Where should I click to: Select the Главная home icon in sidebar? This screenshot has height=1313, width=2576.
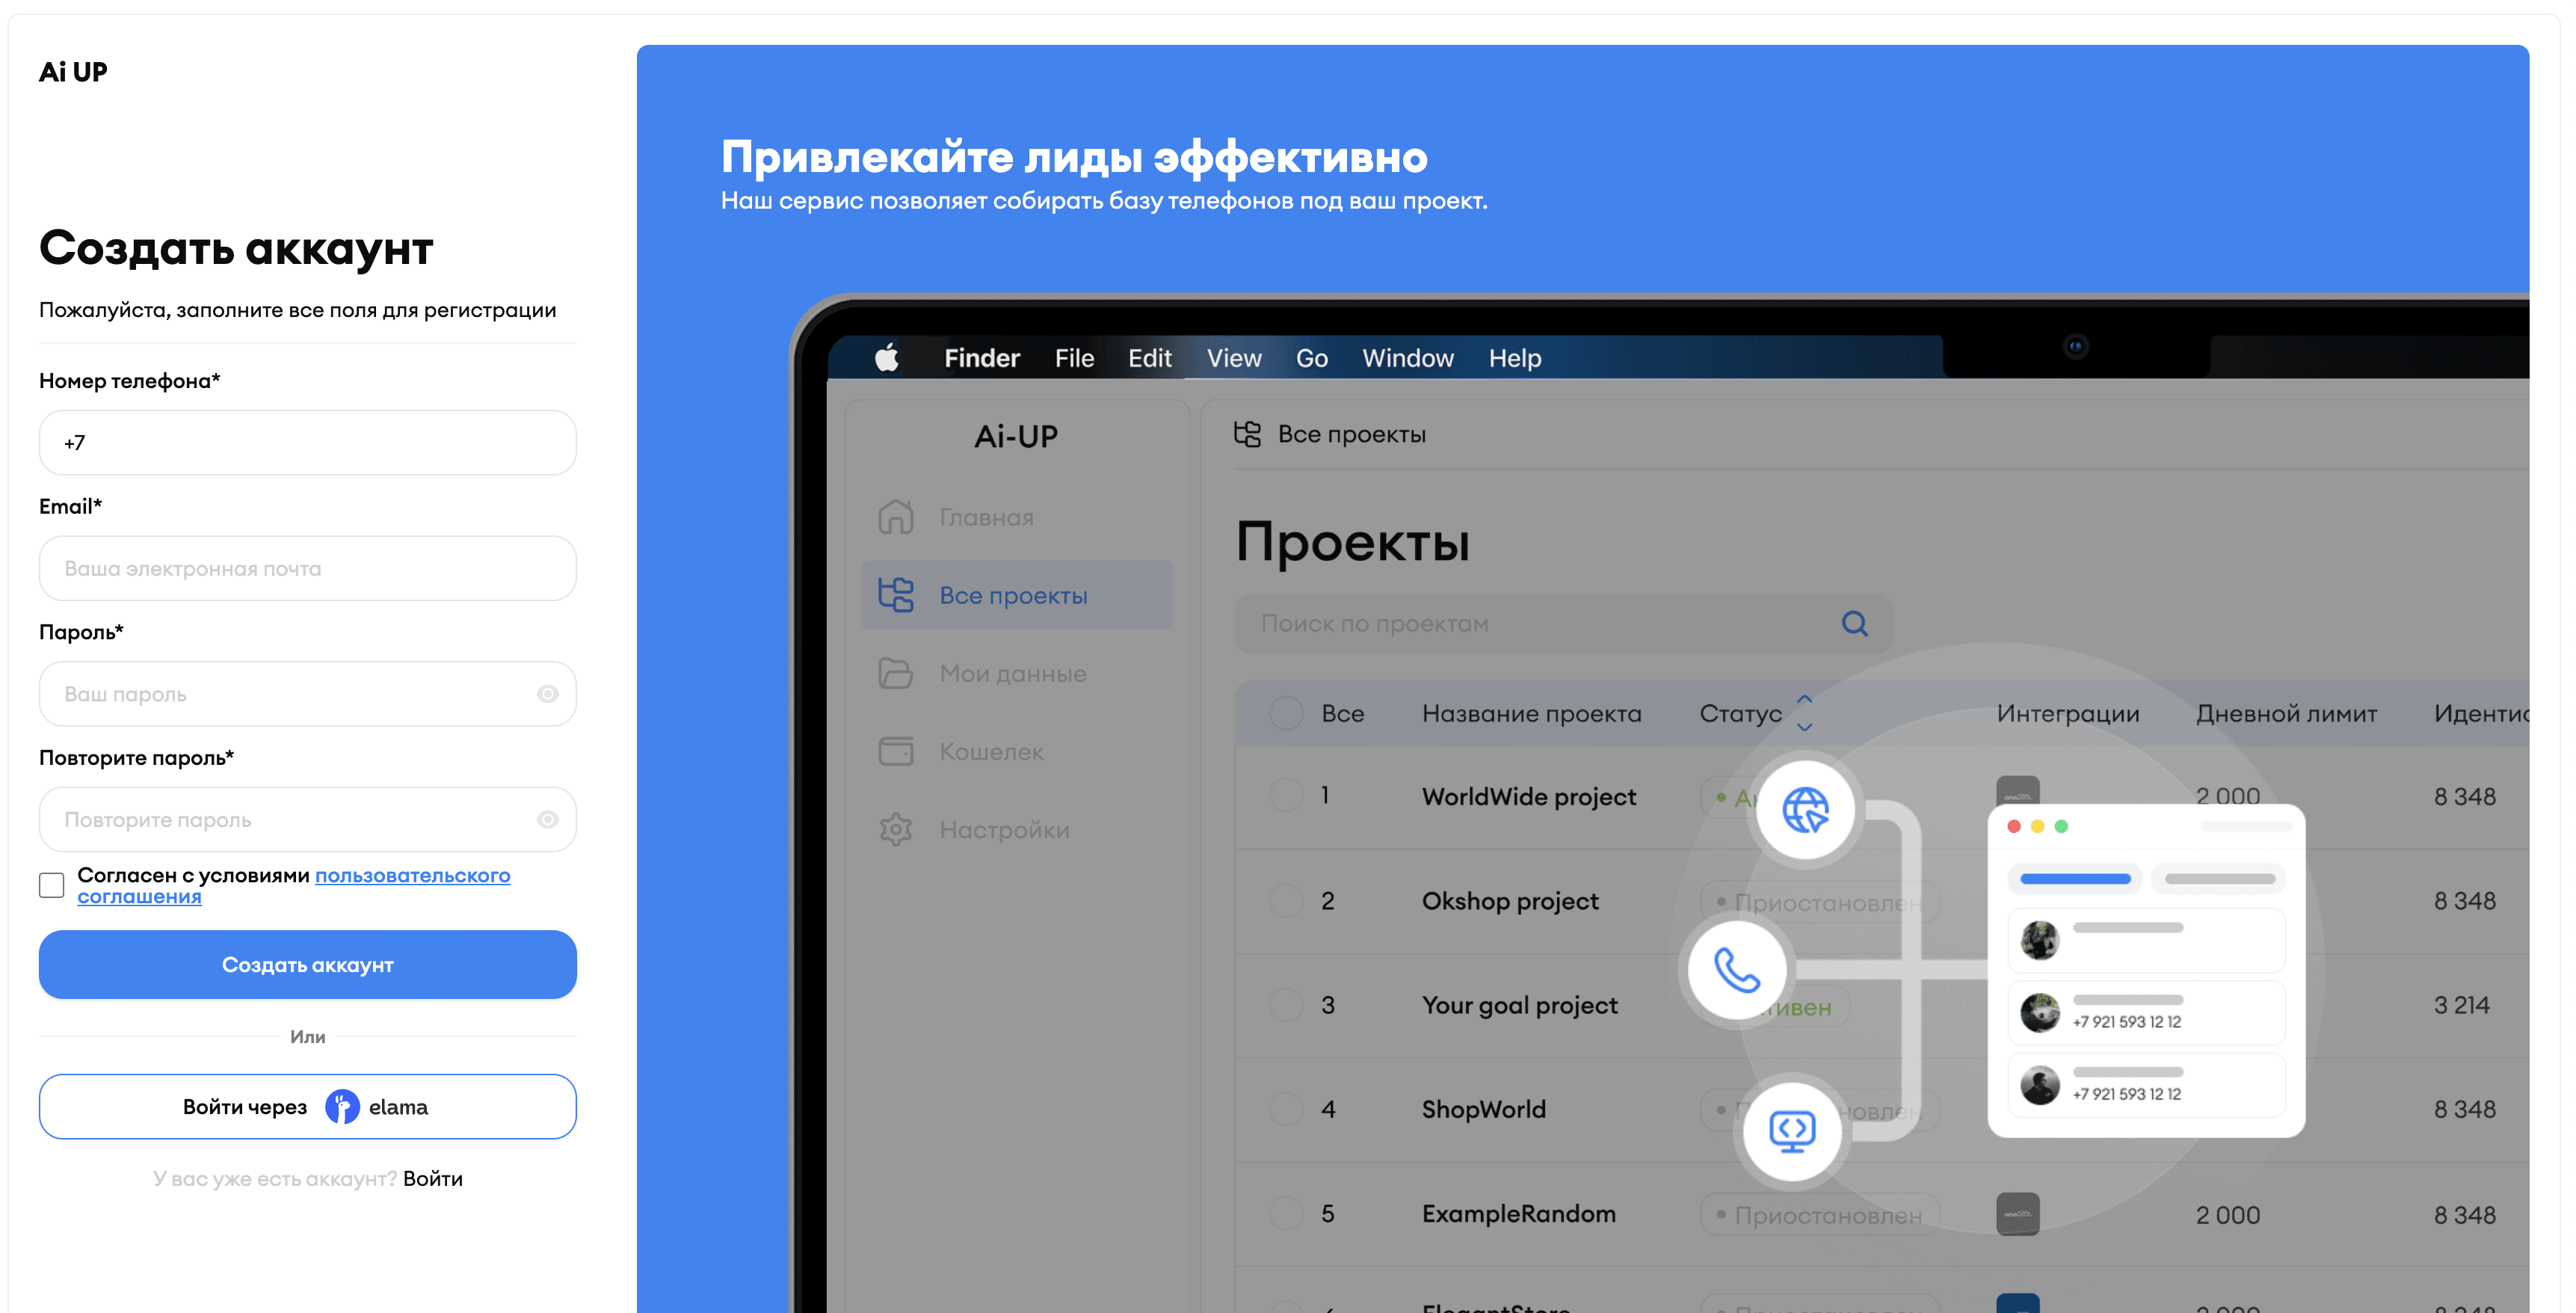897,518
